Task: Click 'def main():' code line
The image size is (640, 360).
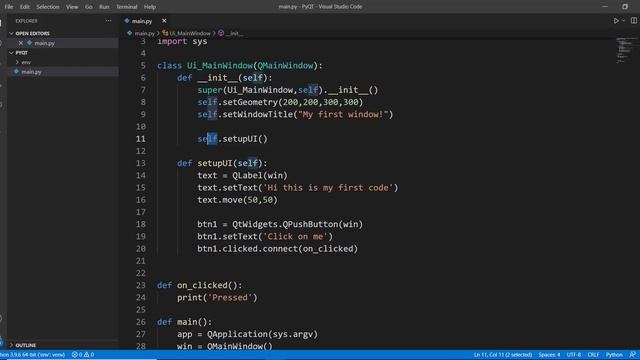Action: [184, 322]
